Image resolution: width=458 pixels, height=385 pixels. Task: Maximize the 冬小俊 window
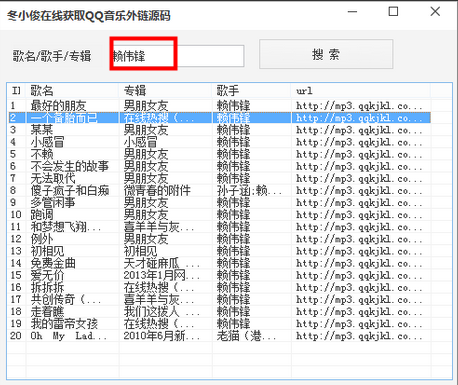click(393, 12)
